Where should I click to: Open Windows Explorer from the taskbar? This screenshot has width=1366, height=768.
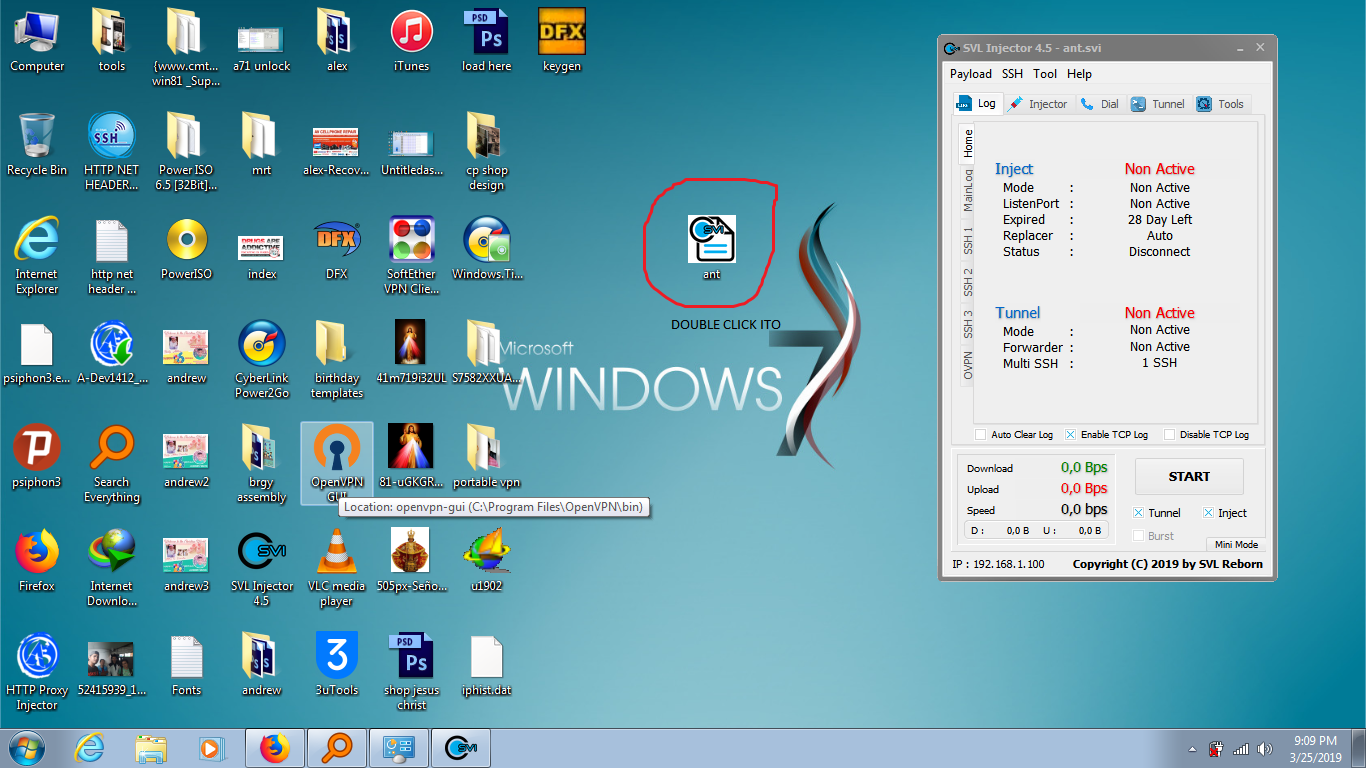point(151,748)
